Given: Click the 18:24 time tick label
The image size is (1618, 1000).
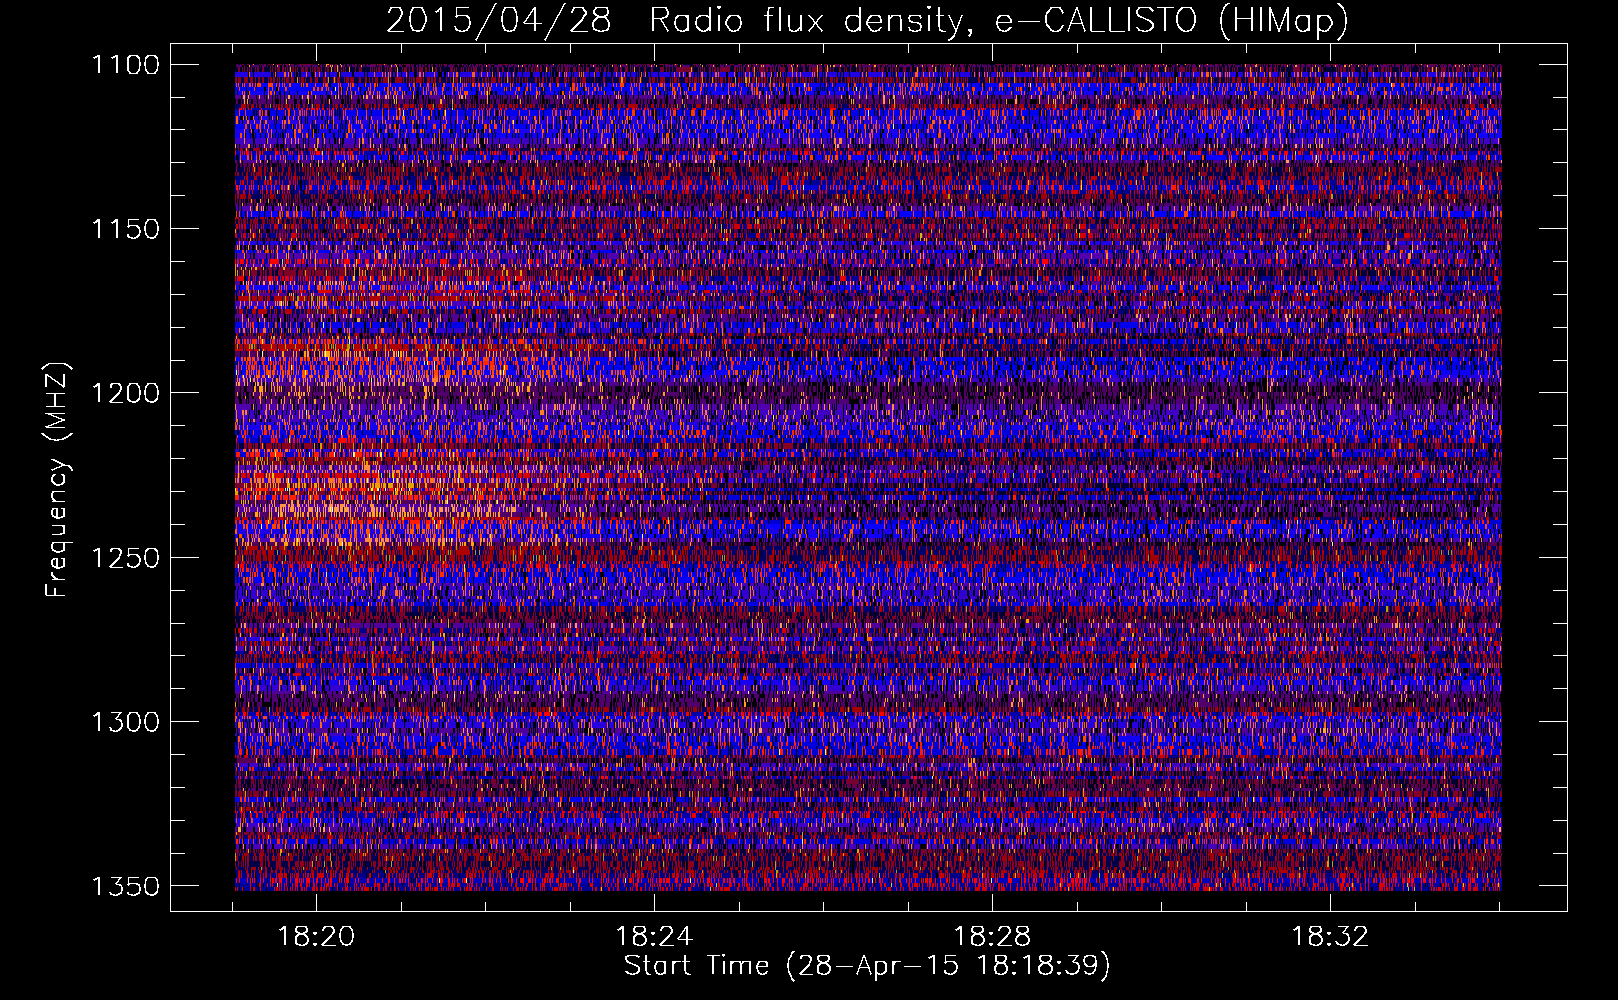Looking at the screenshot, I should 654,937.
